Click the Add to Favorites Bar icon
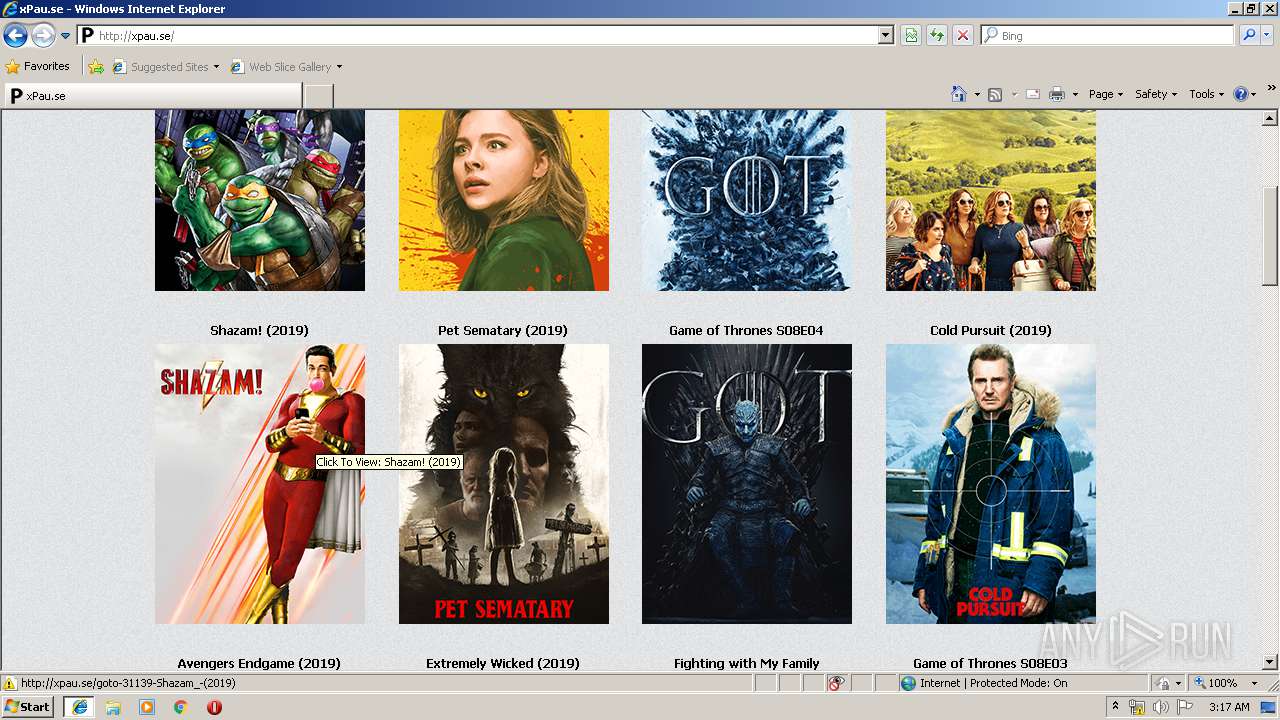The image size is (1280, 720). click(96, 67)
